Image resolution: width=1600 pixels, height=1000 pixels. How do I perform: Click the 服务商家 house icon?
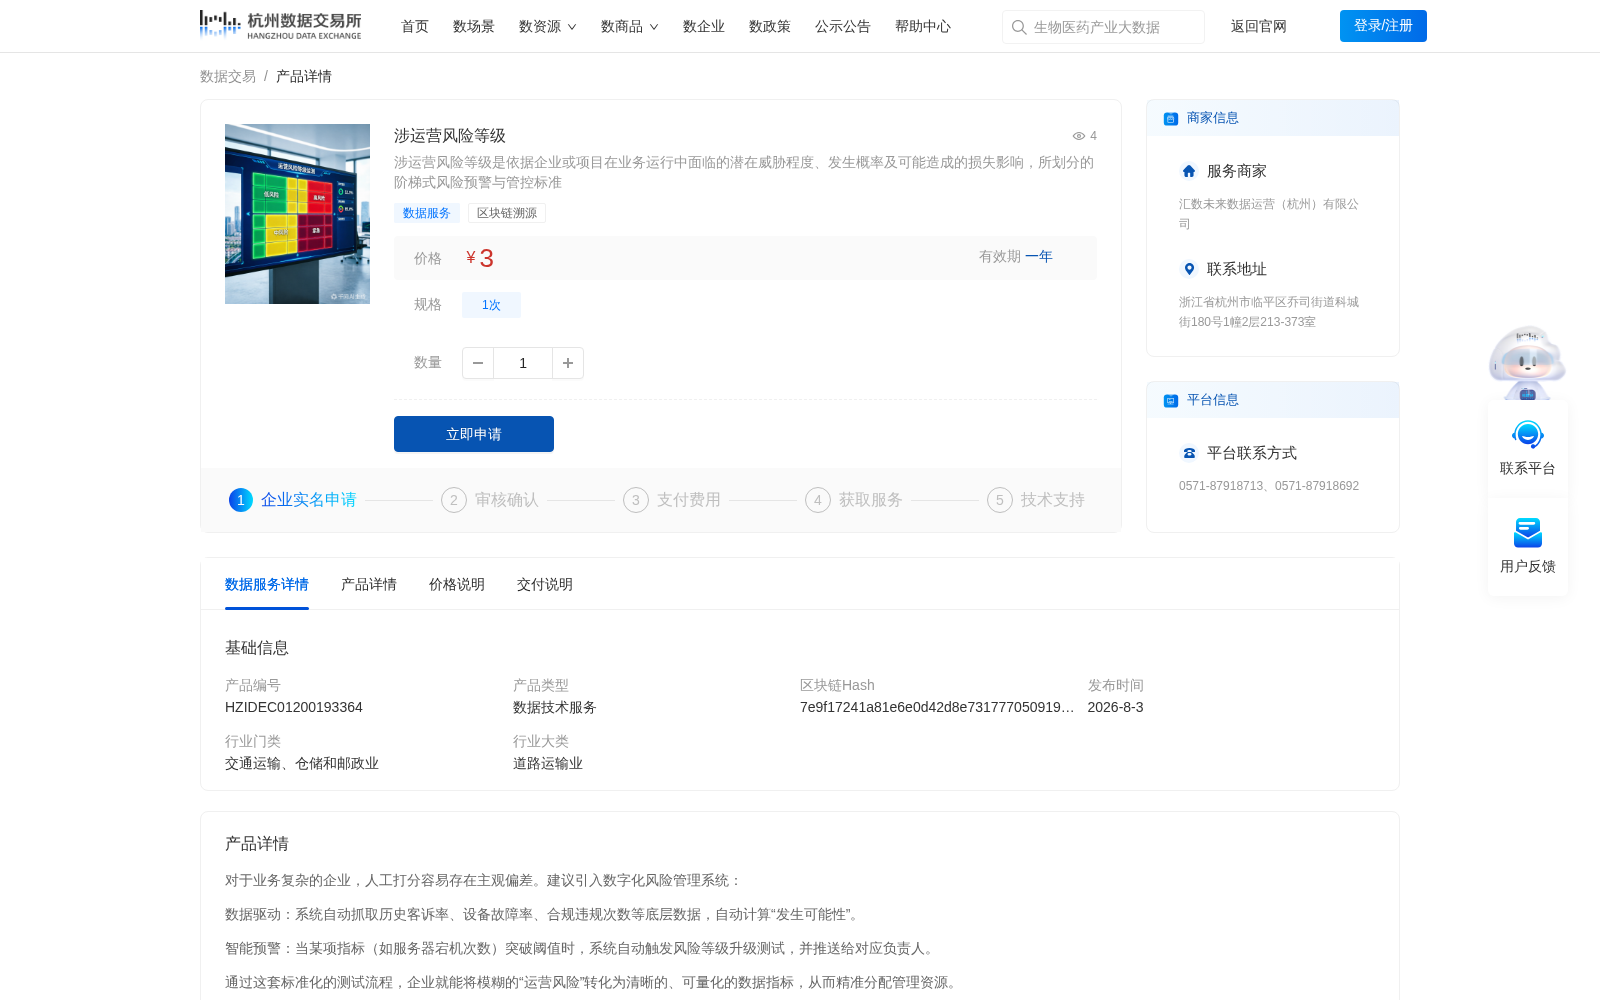(1189, 171)
